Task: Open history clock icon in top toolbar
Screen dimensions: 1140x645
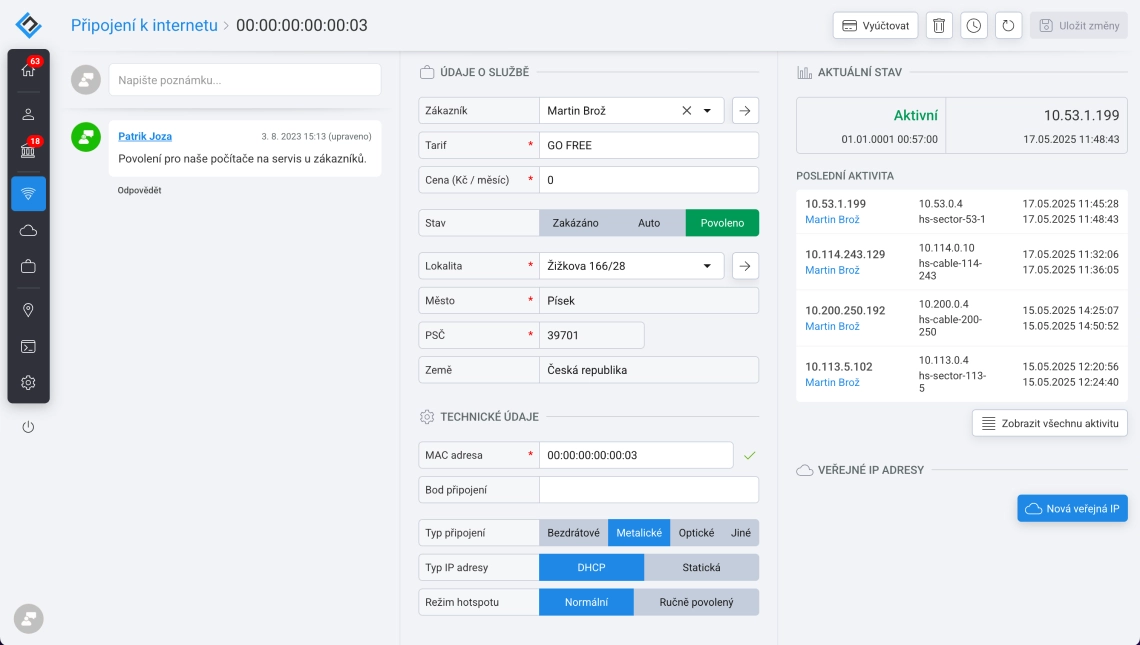Action: point(973,26)
